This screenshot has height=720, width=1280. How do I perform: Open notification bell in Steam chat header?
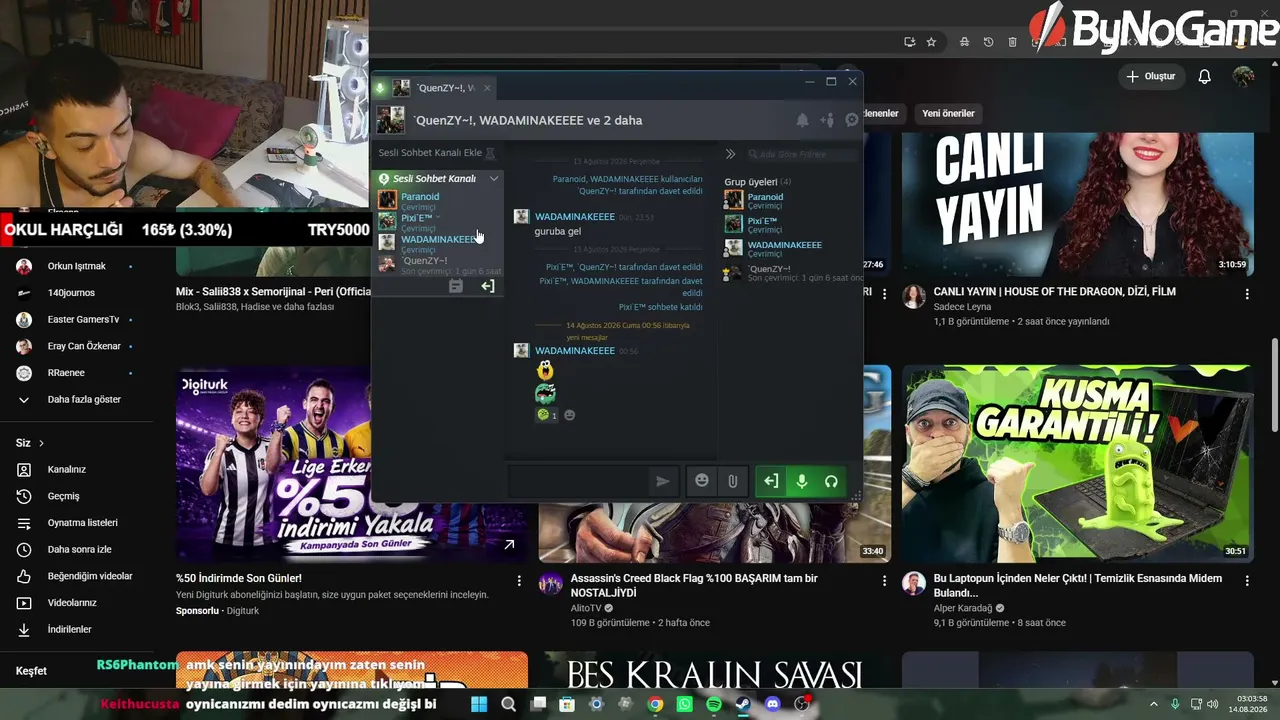pyautogui.click(x=802, y=120)
